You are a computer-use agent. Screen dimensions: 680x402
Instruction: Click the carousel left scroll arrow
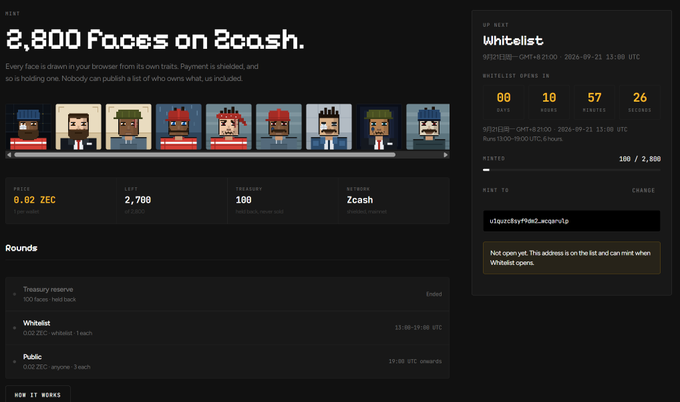(9, 155)
